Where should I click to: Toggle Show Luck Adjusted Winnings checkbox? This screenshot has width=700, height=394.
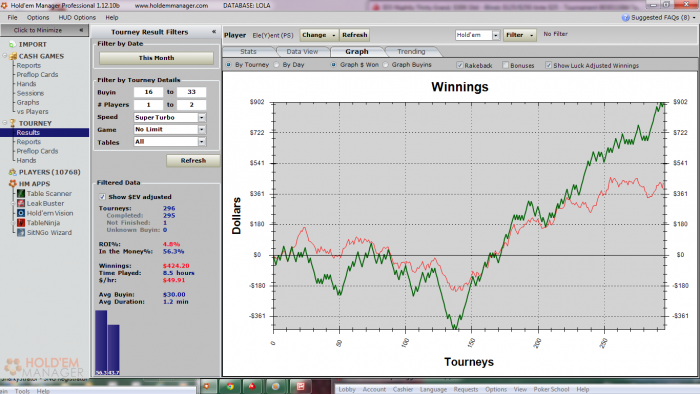pos(548,65)
